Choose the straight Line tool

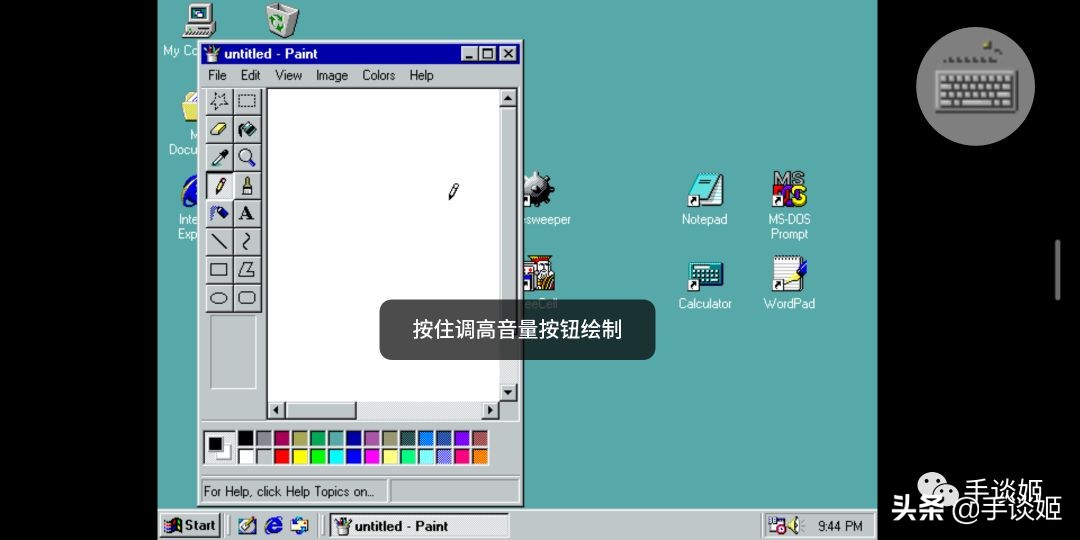click(x=219, y=242)
